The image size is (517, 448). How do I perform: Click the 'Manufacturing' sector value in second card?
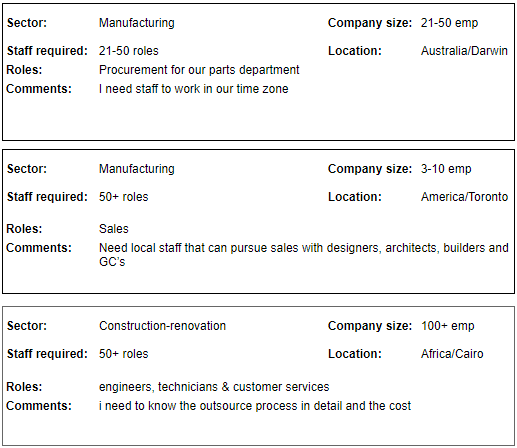[137, 169]
